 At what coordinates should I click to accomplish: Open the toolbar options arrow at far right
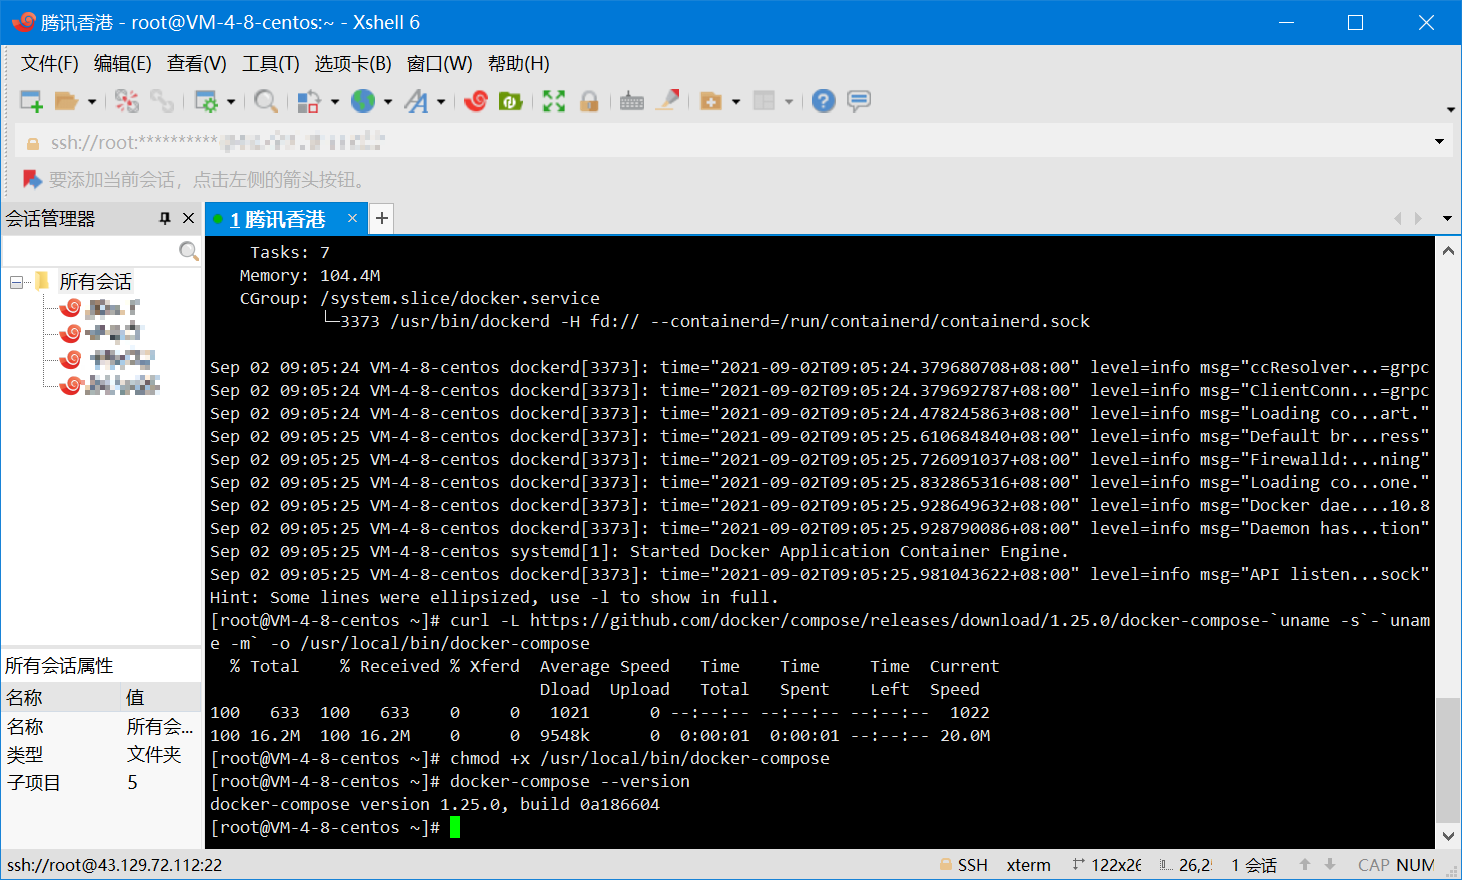[1450, 109]
